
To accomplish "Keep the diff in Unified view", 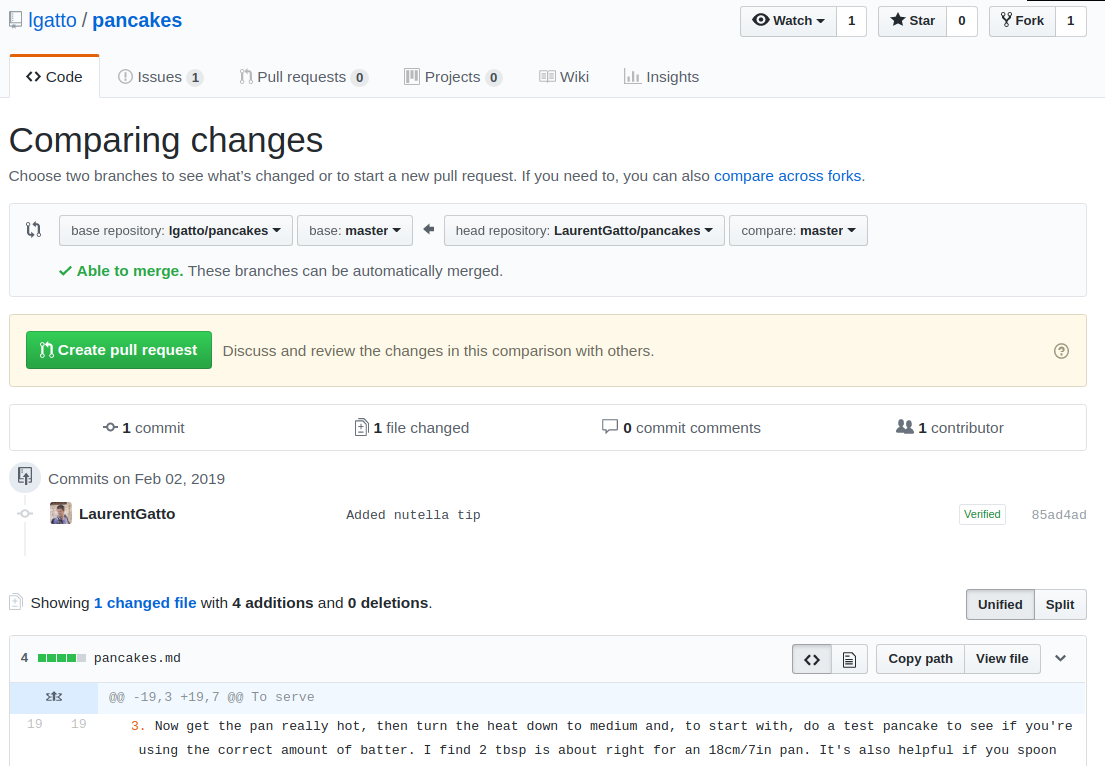I will 1000,604.
